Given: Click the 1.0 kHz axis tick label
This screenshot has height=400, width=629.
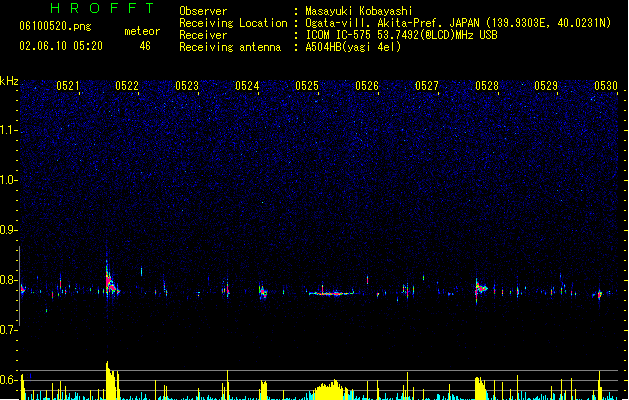Looking at the screenshot, I should tap(8, 180).
